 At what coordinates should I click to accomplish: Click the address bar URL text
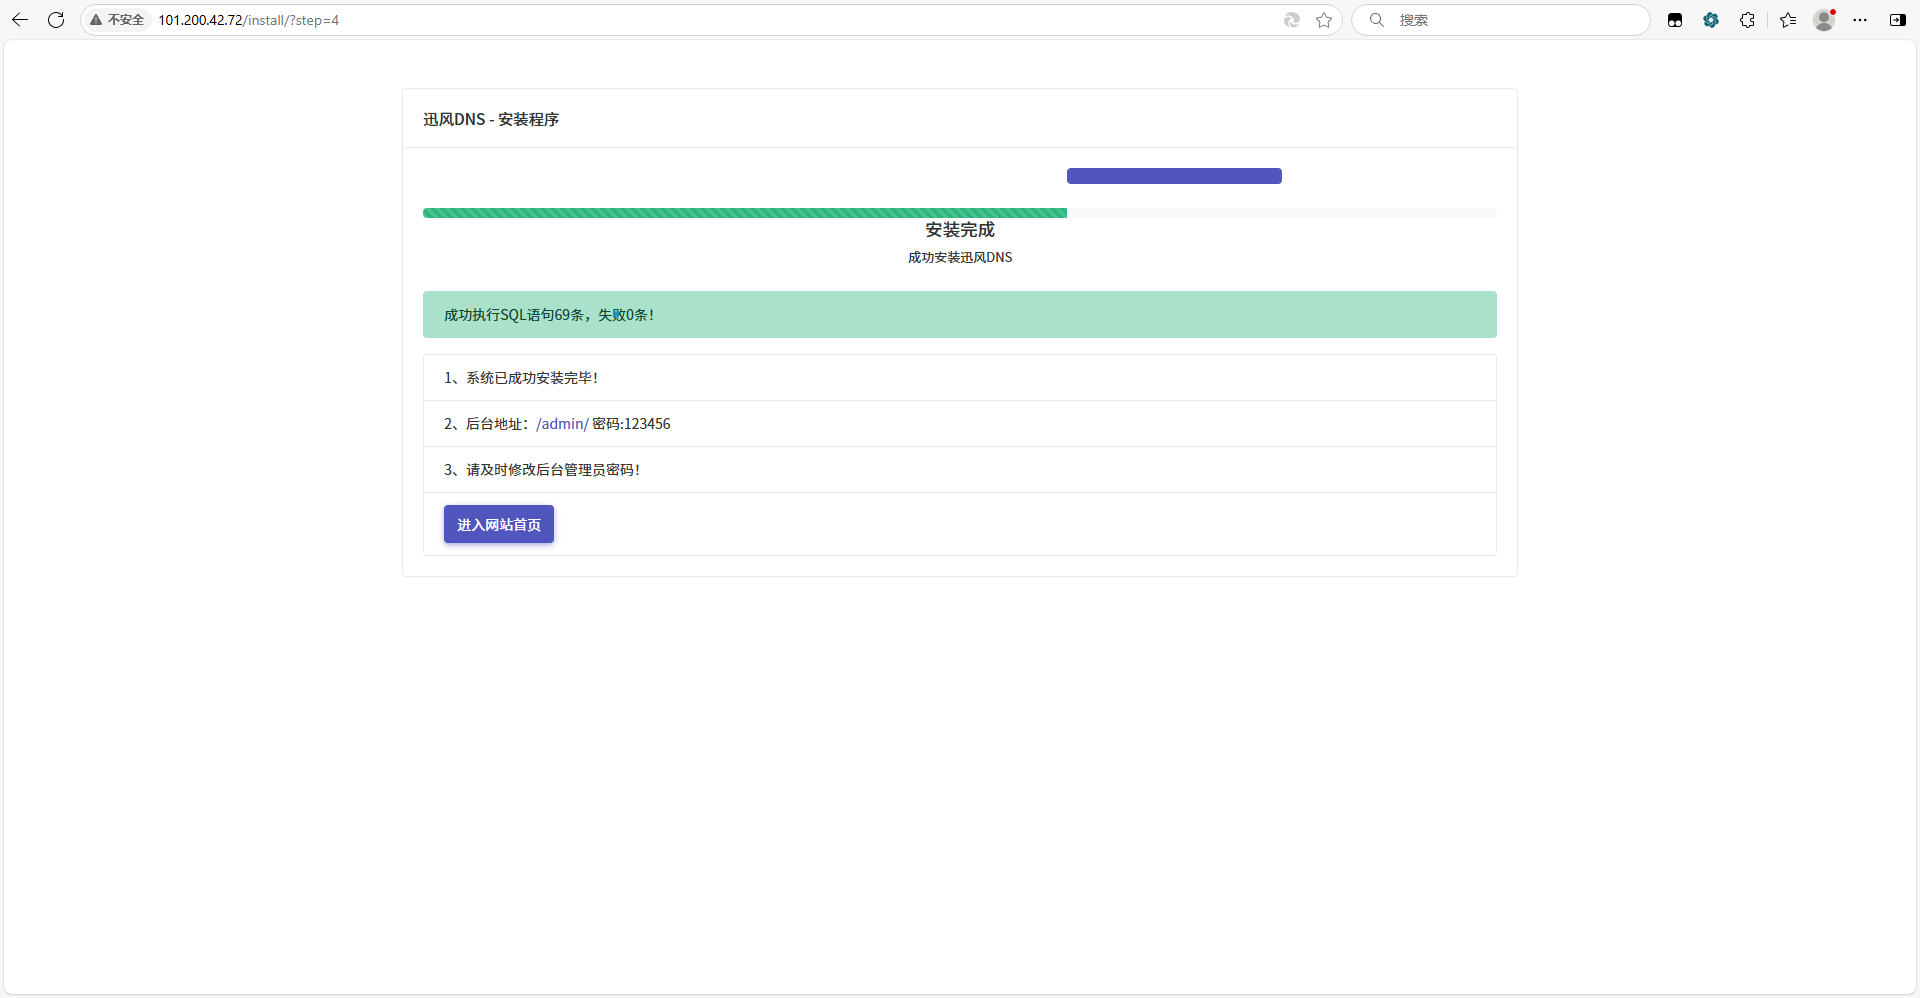click(x=249, y=20)
